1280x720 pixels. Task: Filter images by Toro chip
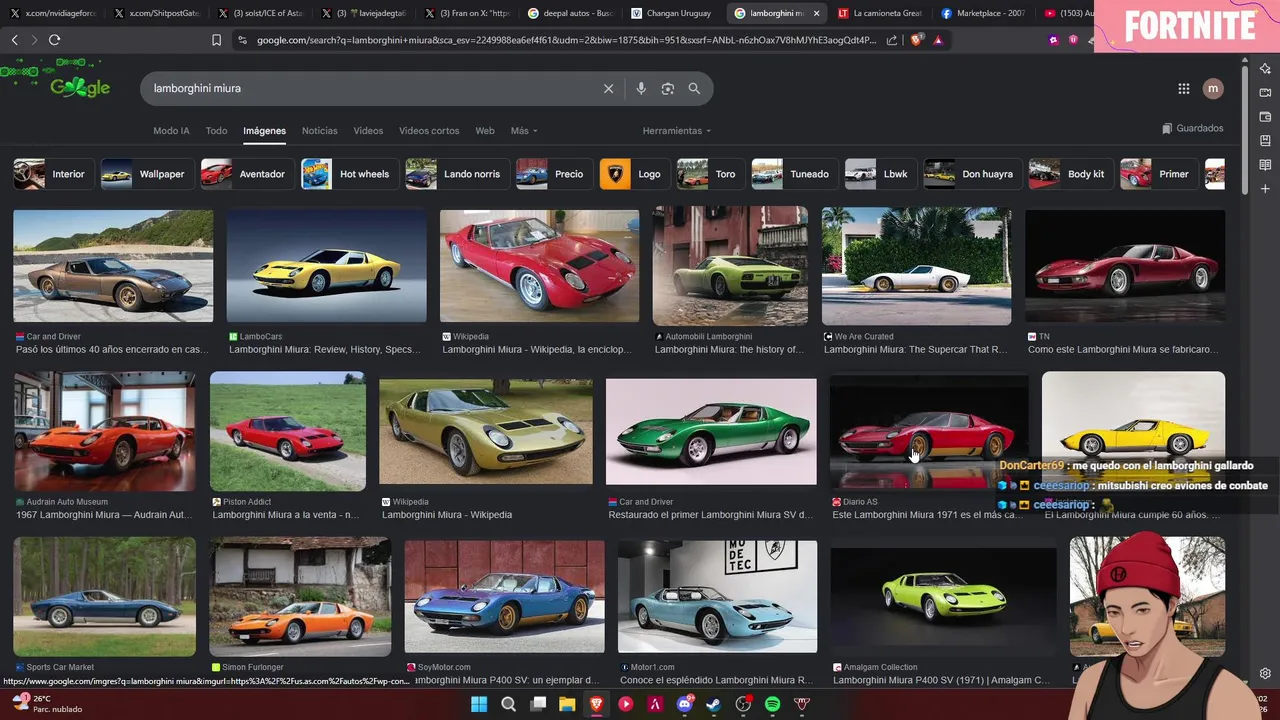point(709,174)
